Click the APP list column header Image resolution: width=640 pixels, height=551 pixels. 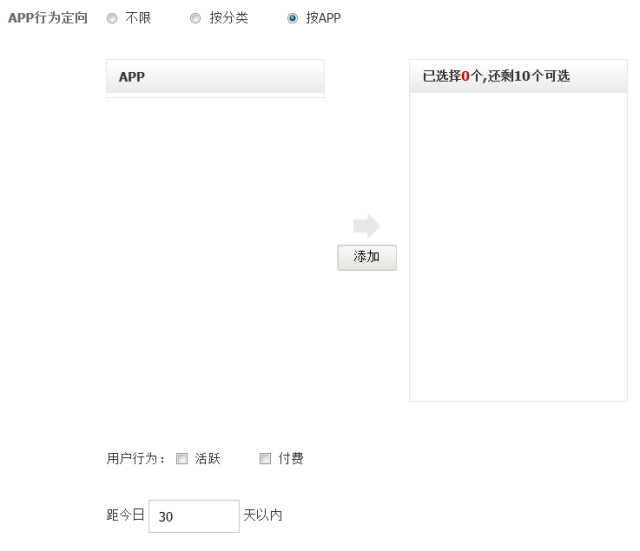click(x=215, y=77)
